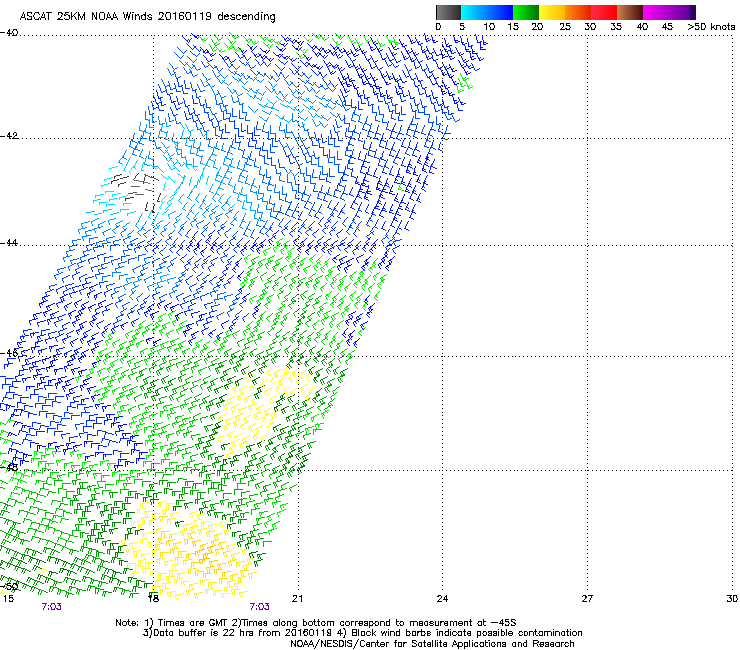The width and height of the screenshot is (740, 650).
Task: Click the cyan-to-blue 5-15 knots legend segment
Action: (x=487, y=12)
